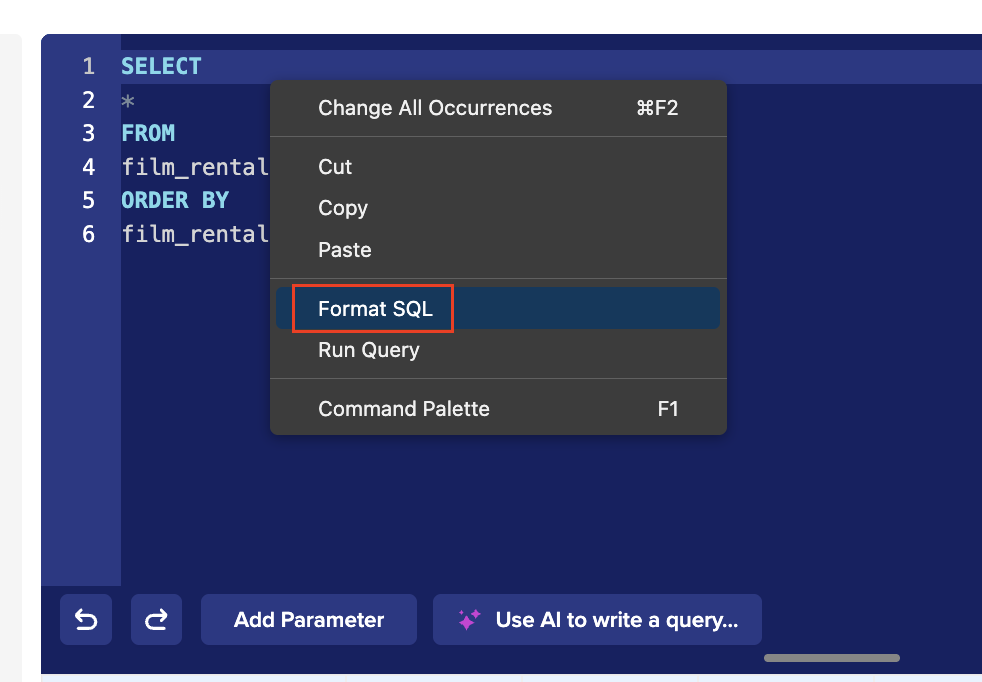
Task: Click line number 5 in the gutter
Action: pyautogui.click(x=89, y=200)
